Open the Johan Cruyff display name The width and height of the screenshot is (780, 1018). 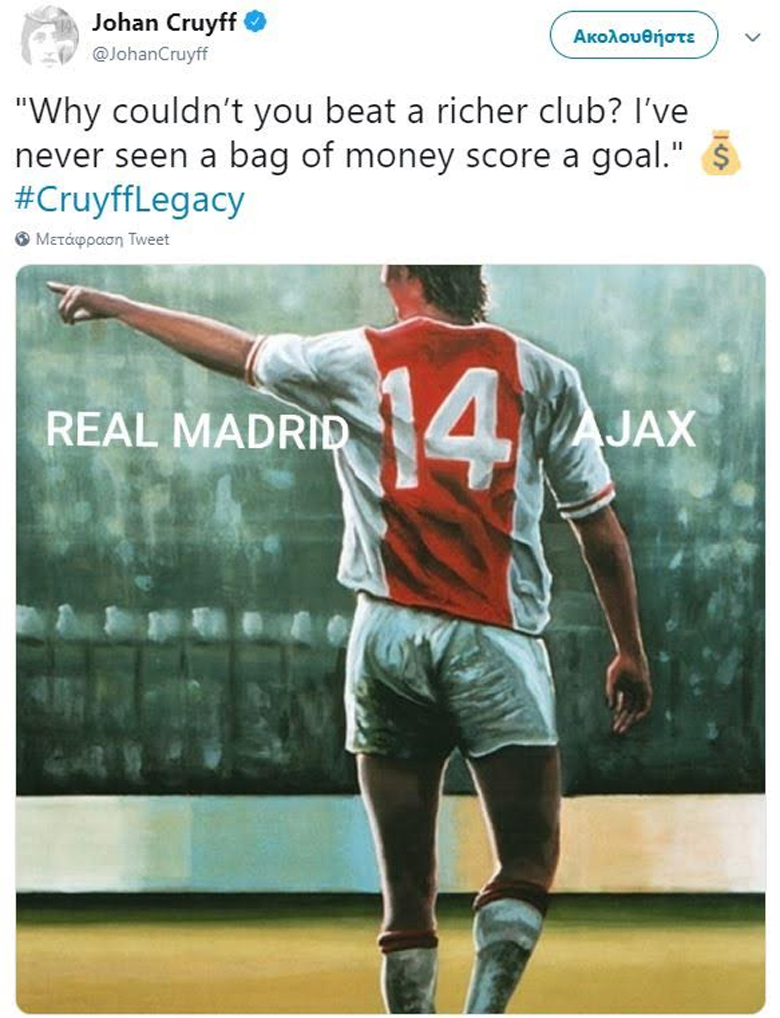click(164, 23)
